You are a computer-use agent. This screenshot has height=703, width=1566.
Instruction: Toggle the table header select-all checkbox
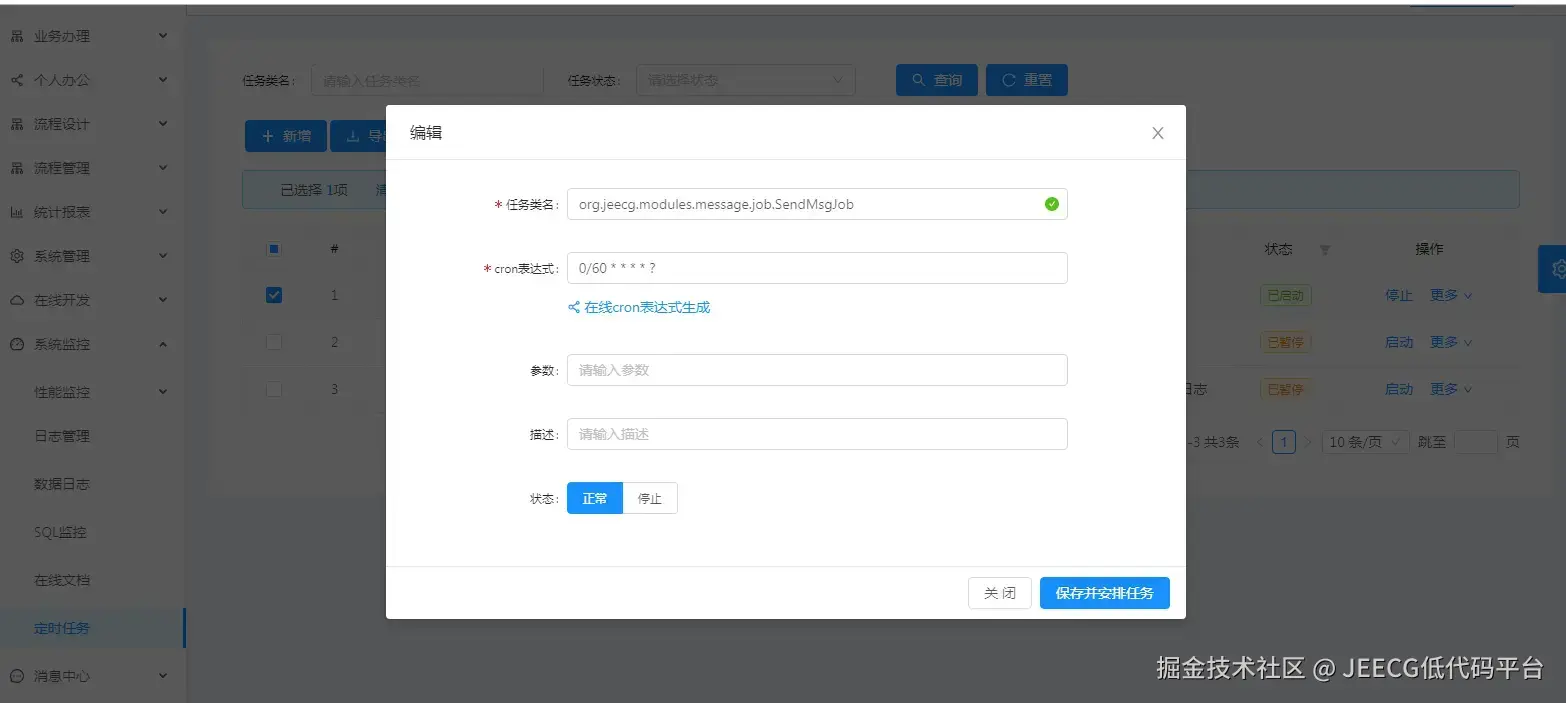tap(274, 249)
